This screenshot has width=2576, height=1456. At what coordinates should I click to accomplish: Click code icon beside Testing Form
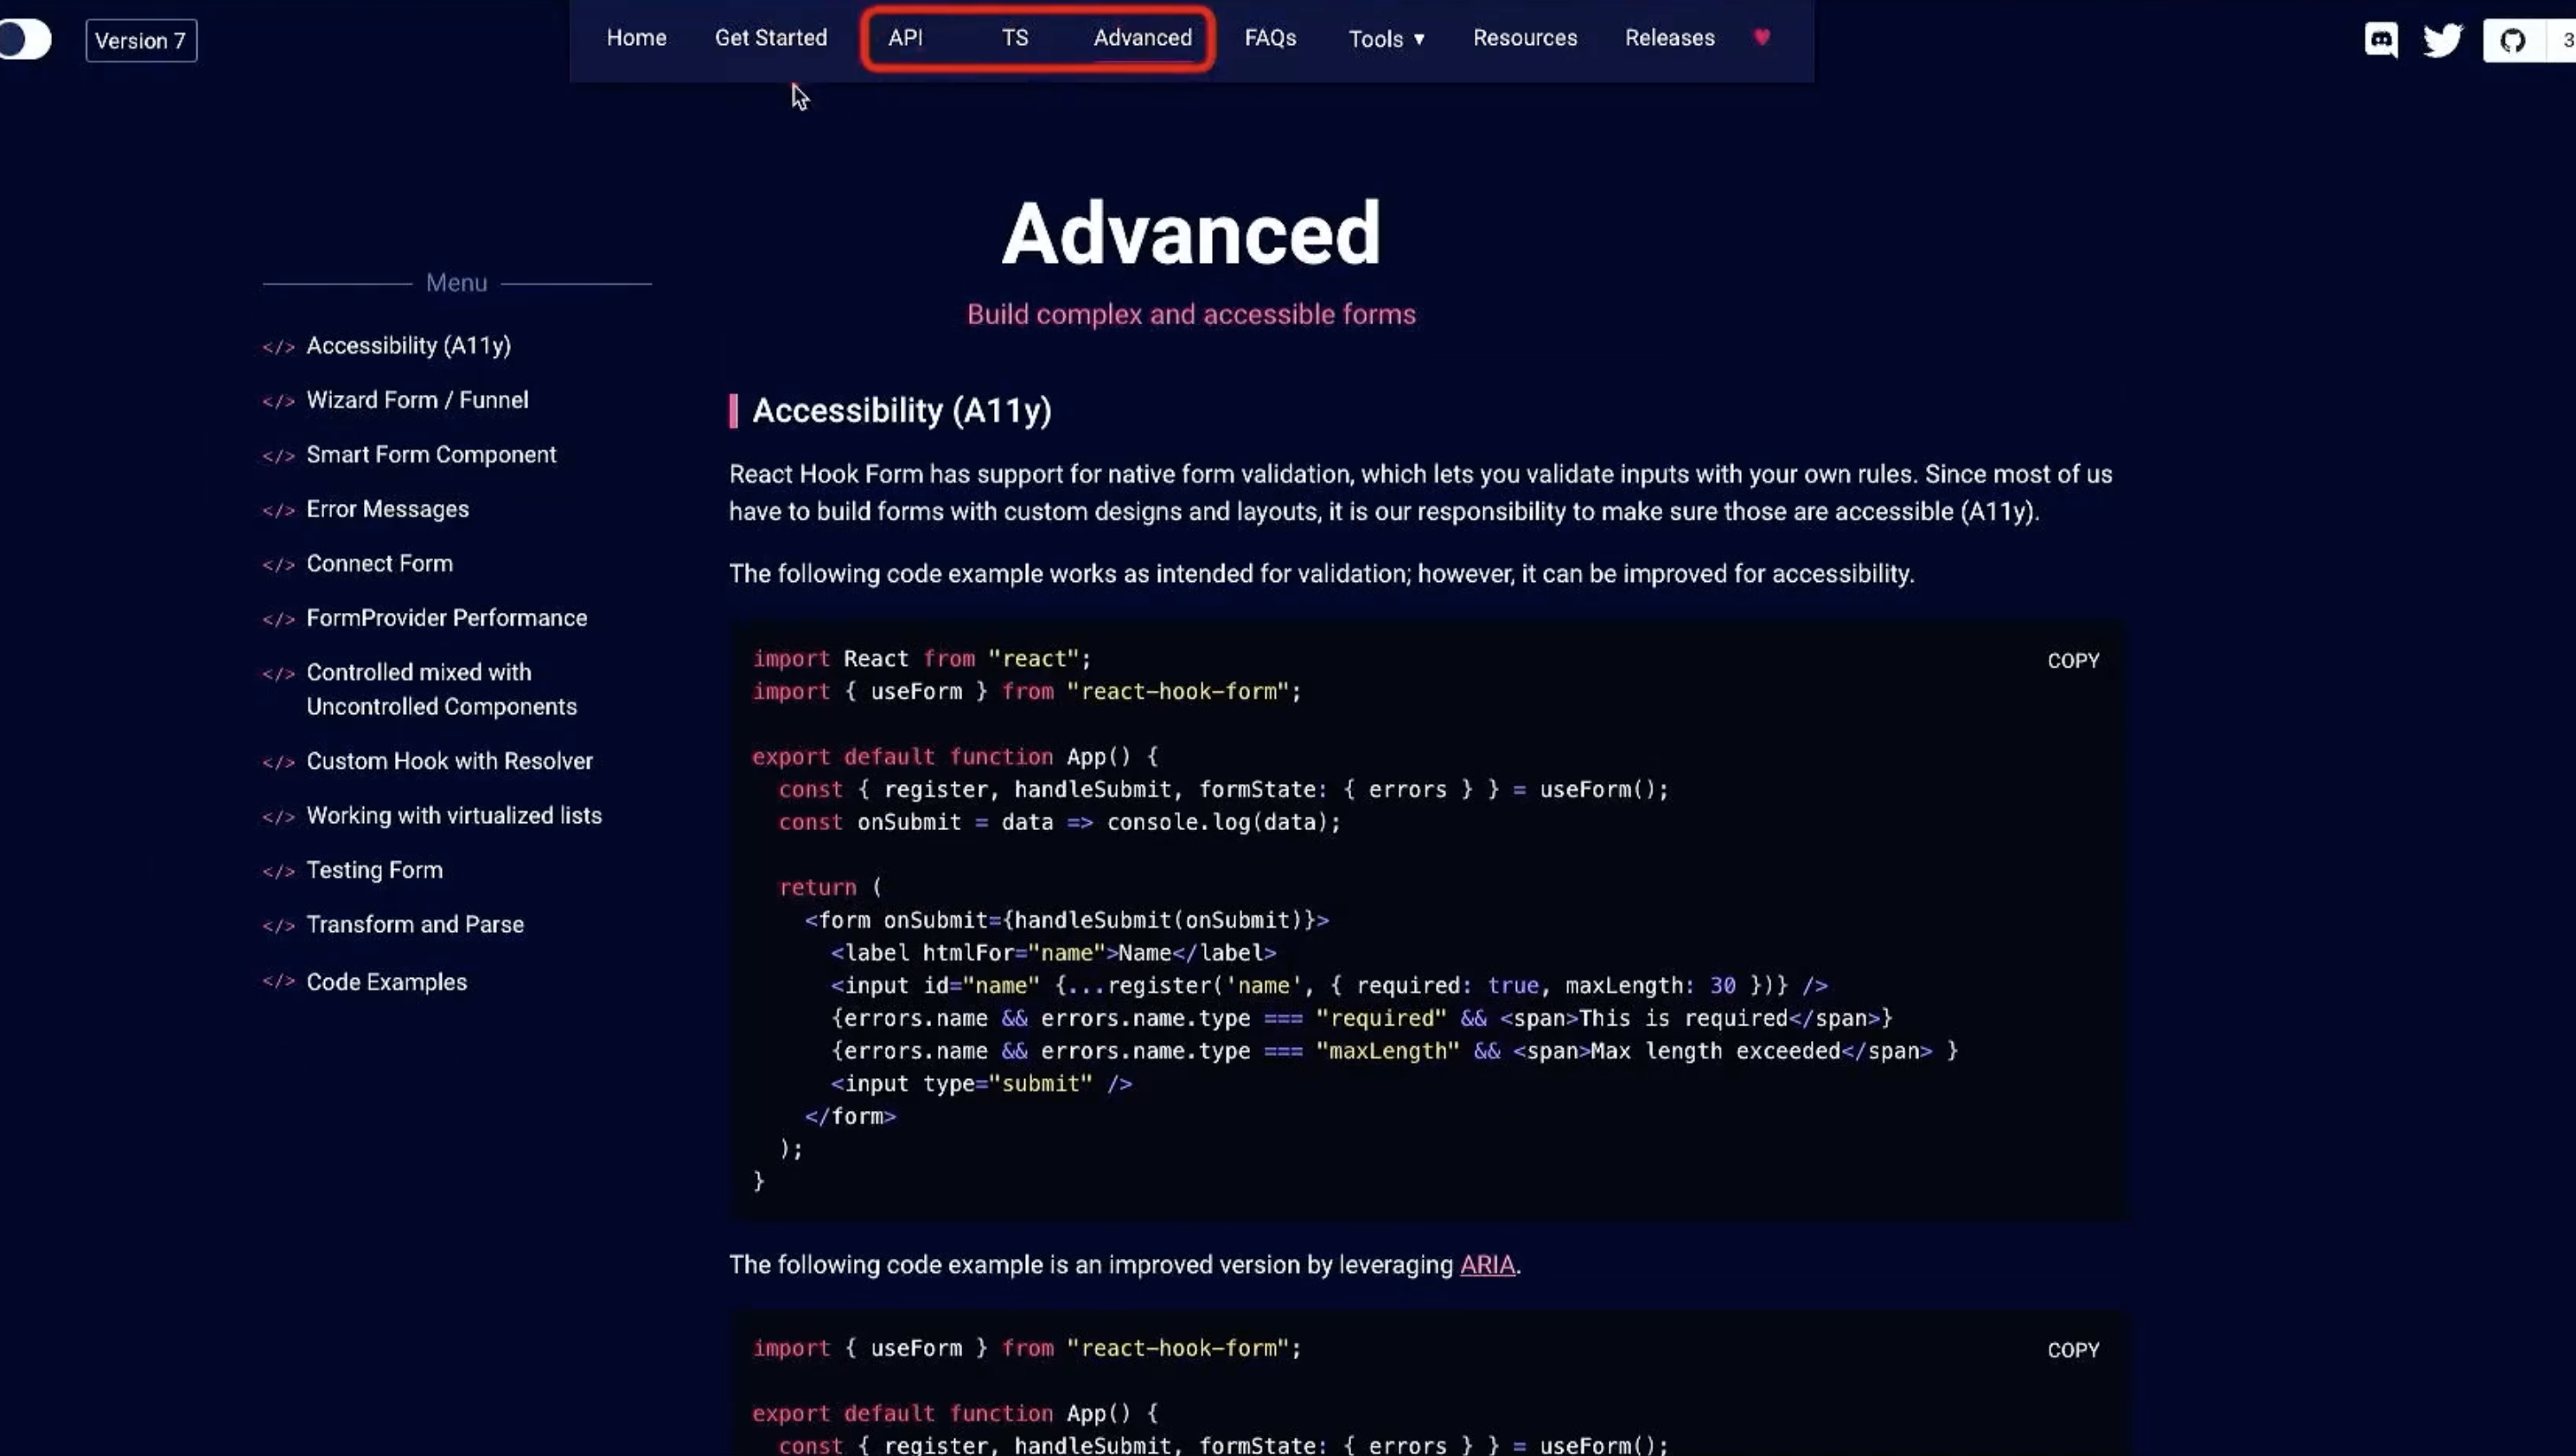278,872
